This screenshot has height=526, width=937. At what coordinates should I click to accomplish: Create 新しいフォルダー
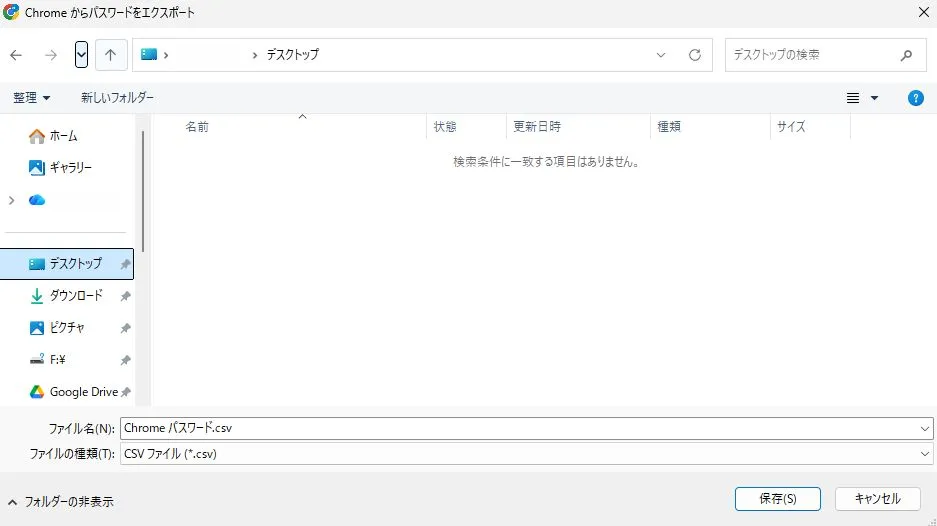[x=117, y=97]
